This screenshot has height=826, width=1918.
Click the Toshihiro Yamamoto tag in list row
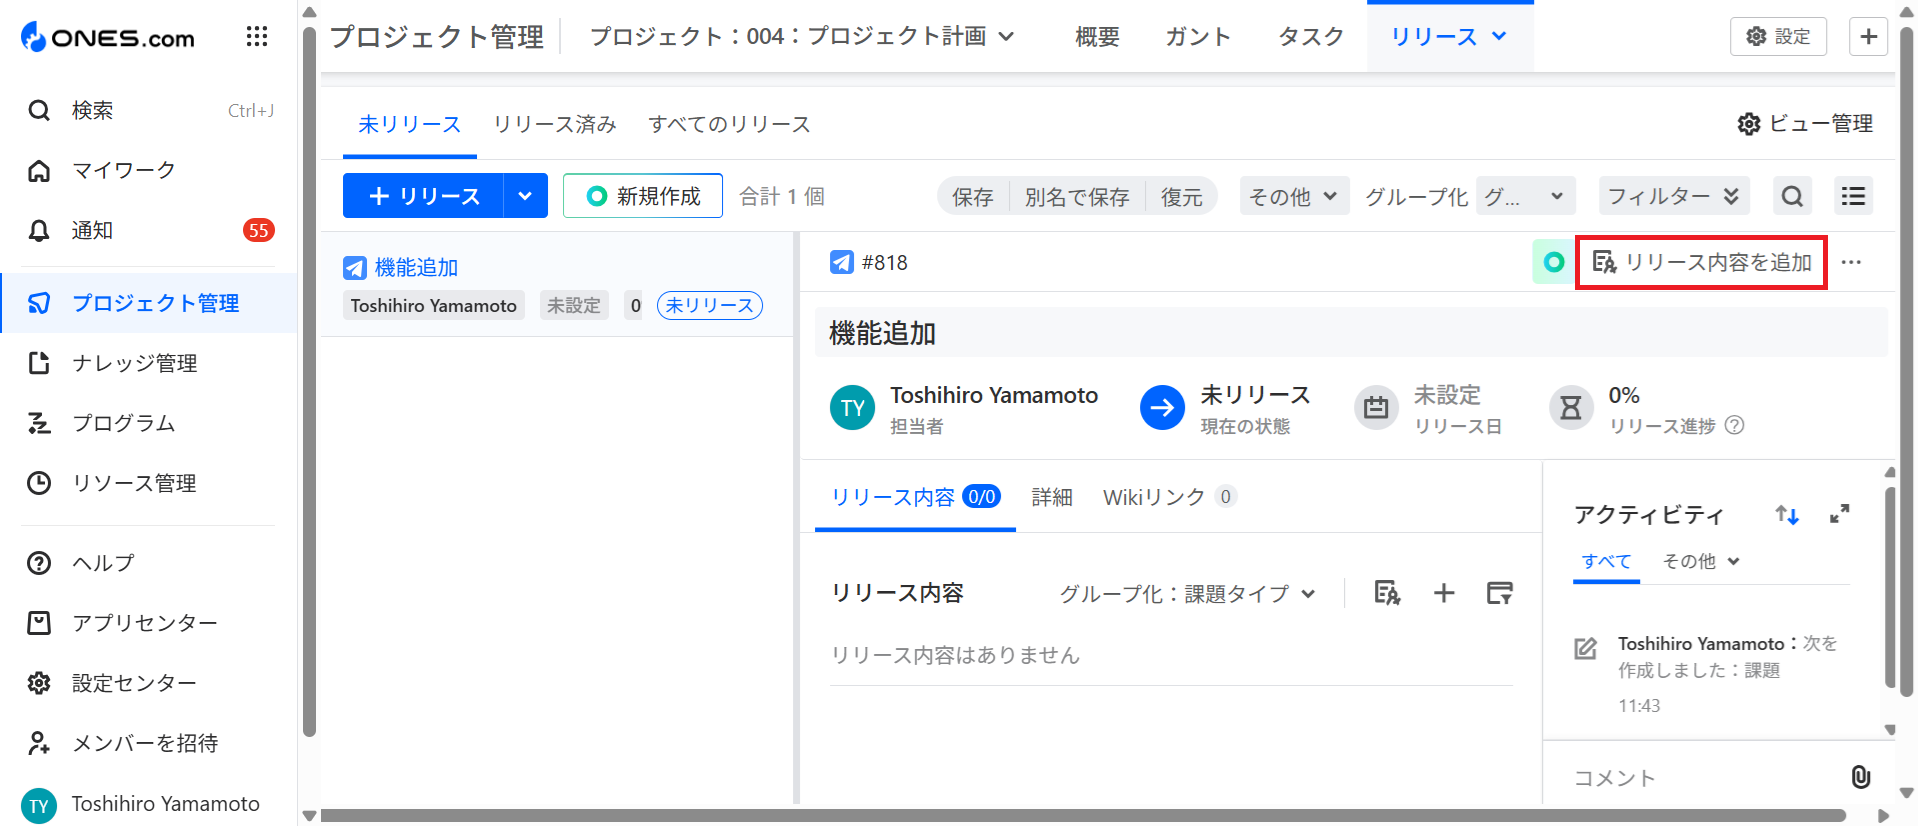(x=434, y=305)
